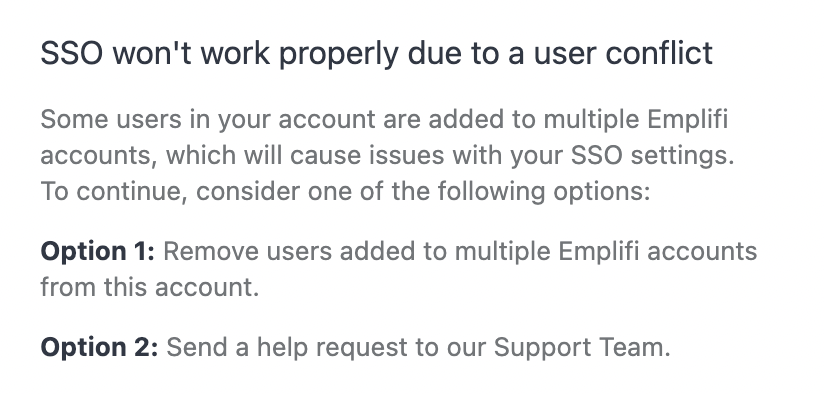Click "which will cause issues" phrase
The height and width of the screenshot is (394, 824).
[x=305, y=155]
